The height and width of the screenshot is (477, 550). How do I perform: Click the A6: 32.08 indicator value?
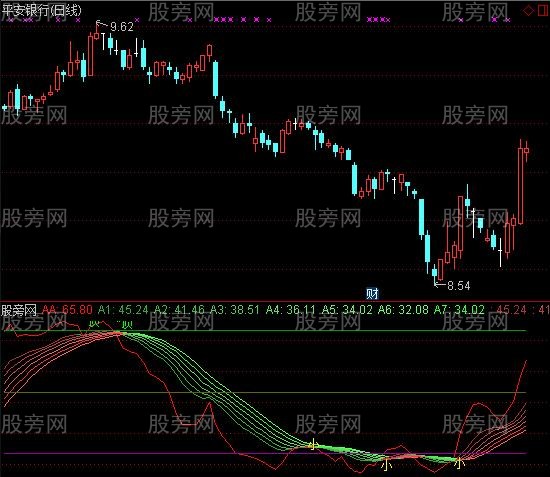tap(403, 310)
